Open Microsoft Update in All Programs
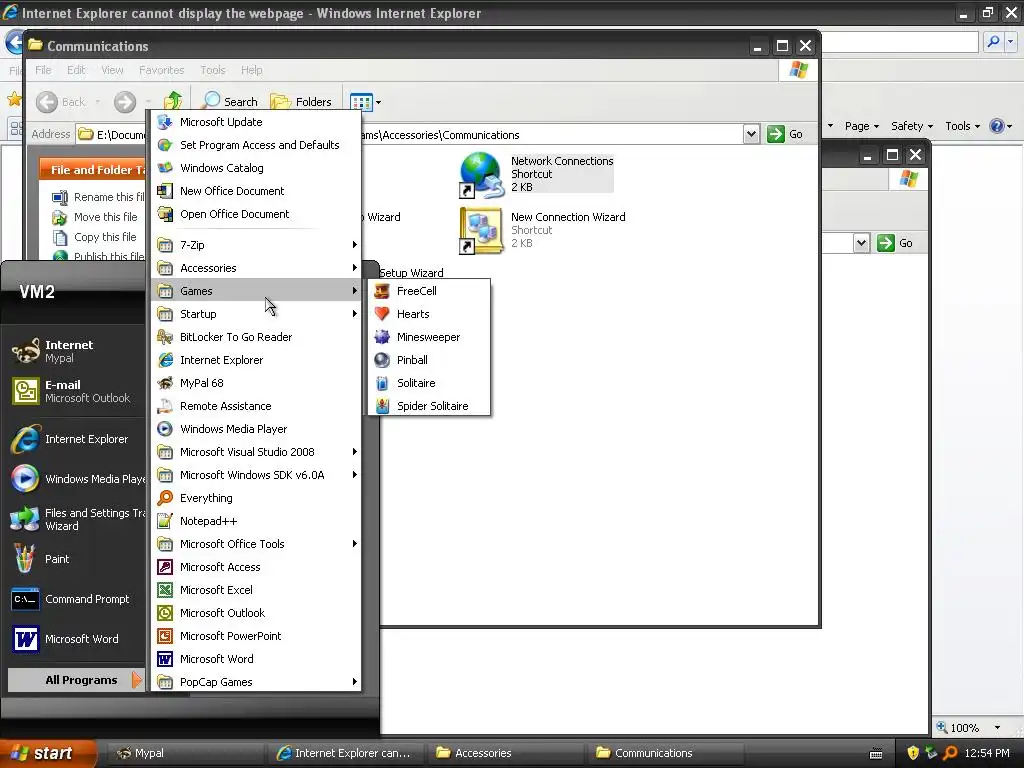1024x768 pixels. click(x=256, y=122)
